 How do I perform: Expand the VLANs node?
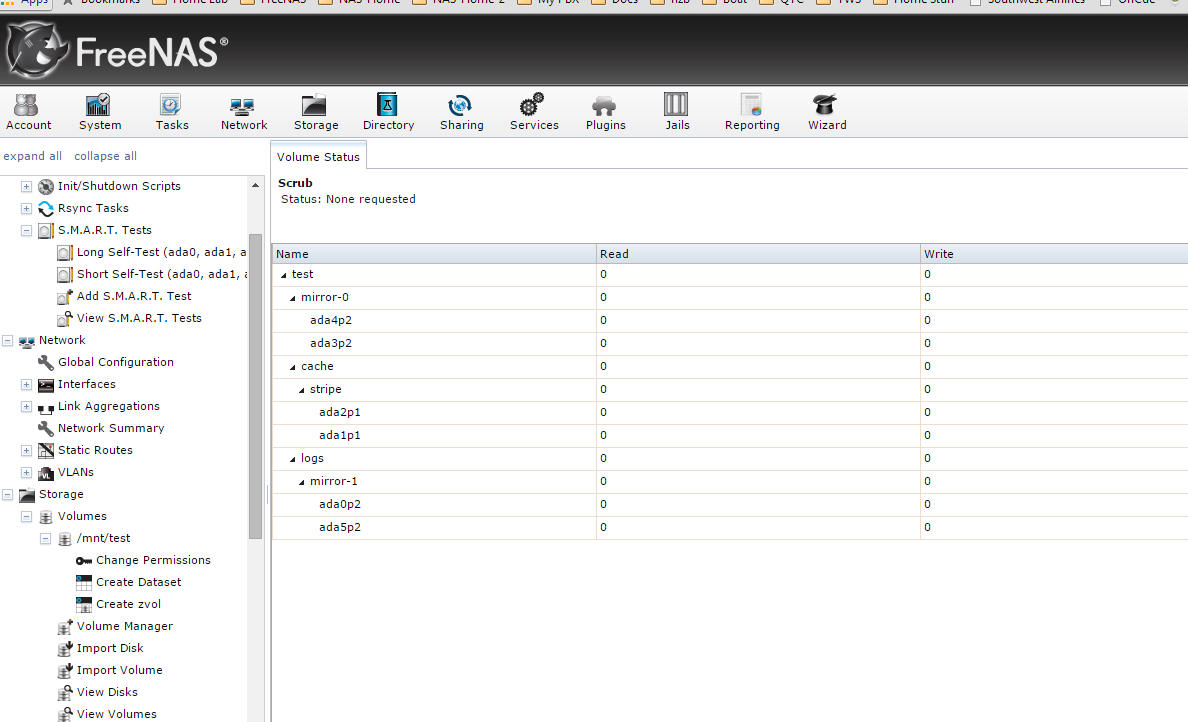(27, 473)
